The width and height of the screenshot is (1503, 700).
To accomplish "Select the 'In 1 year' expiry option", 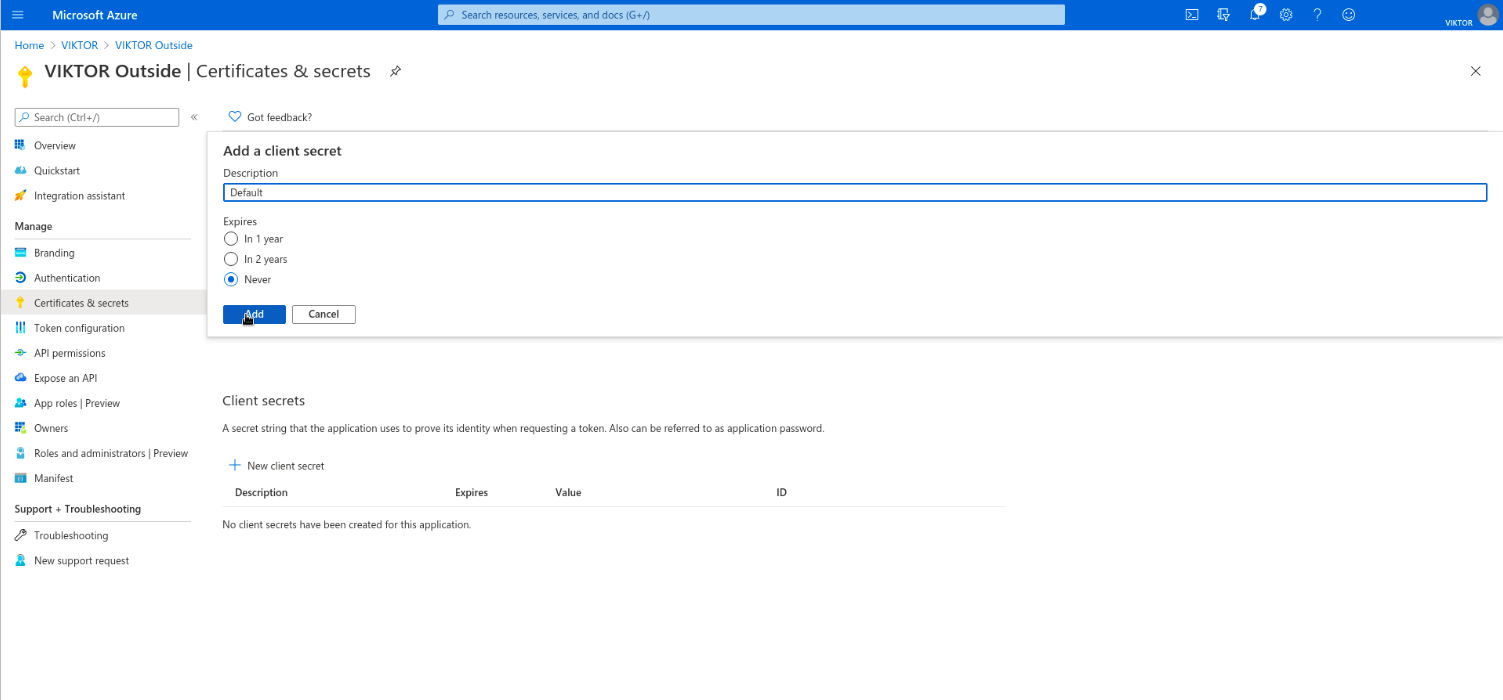I will point(231,239).
